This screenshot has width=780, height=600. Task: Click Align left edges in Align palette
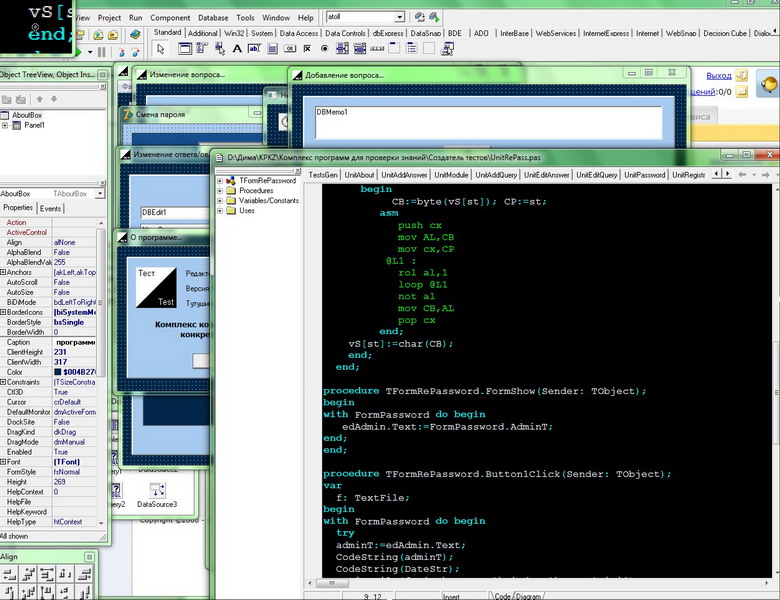(x=9, y=574)
